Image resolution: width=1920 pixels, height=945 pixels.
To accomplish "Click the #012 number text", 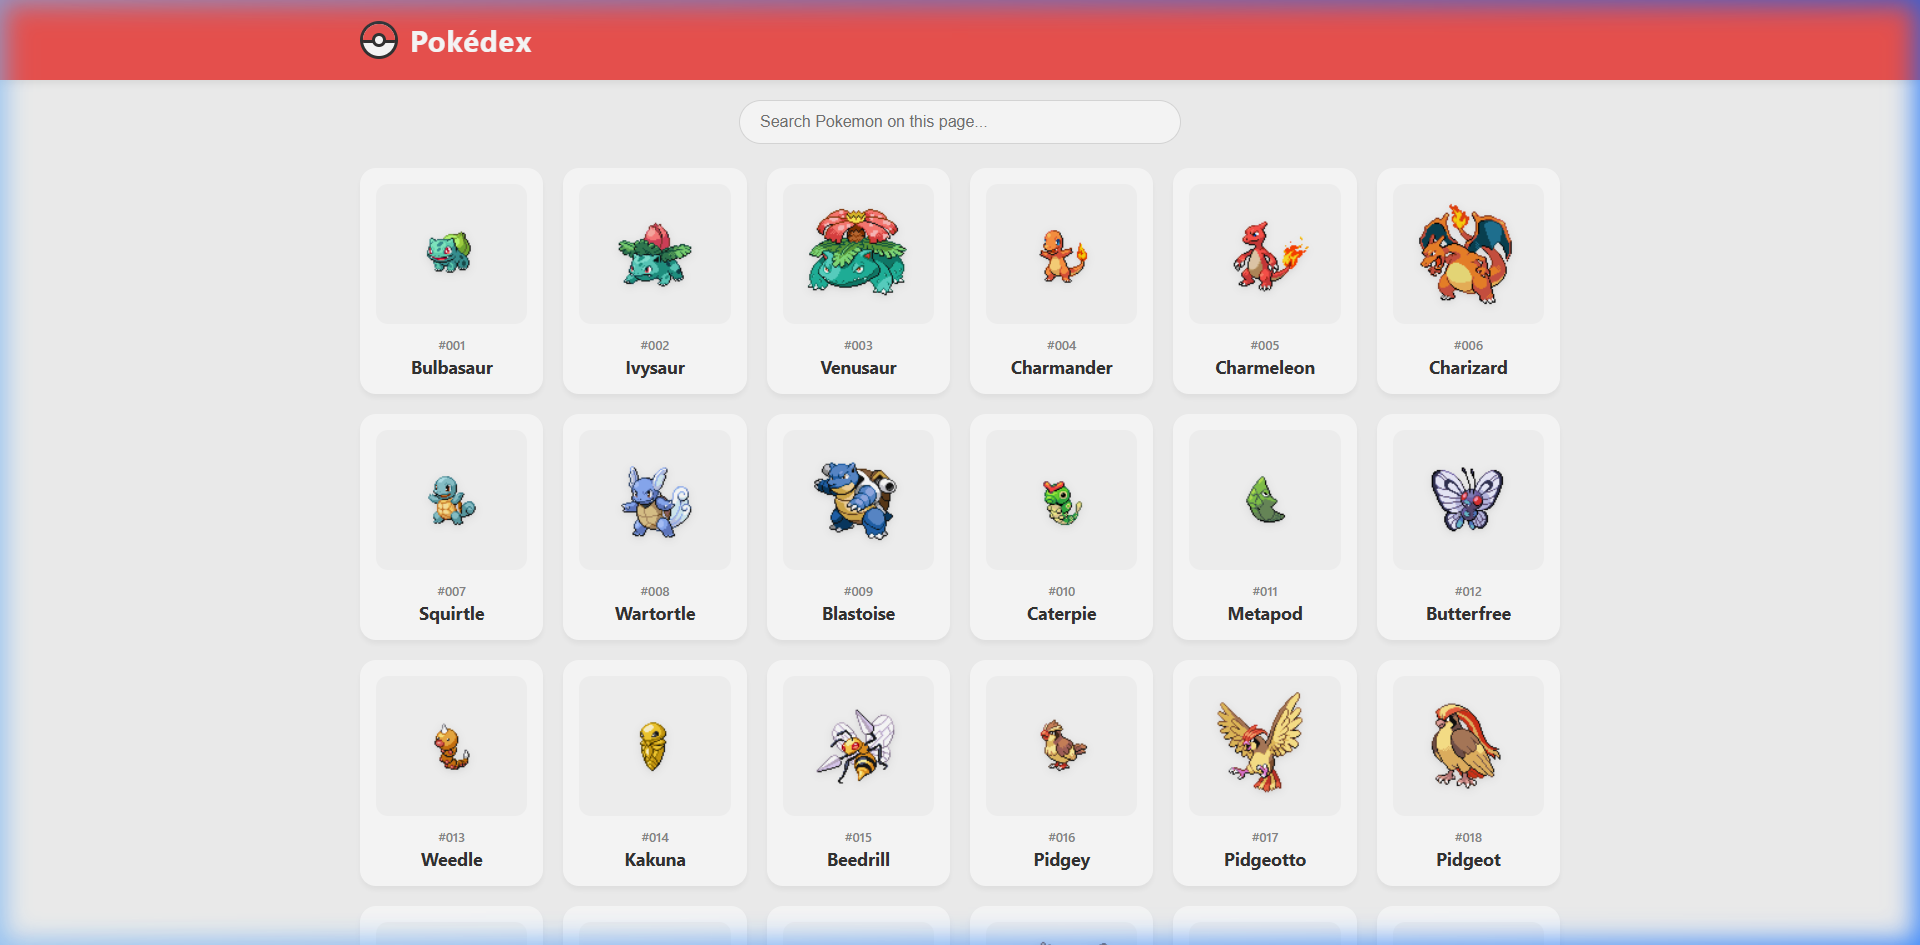I will [1468, 592].
